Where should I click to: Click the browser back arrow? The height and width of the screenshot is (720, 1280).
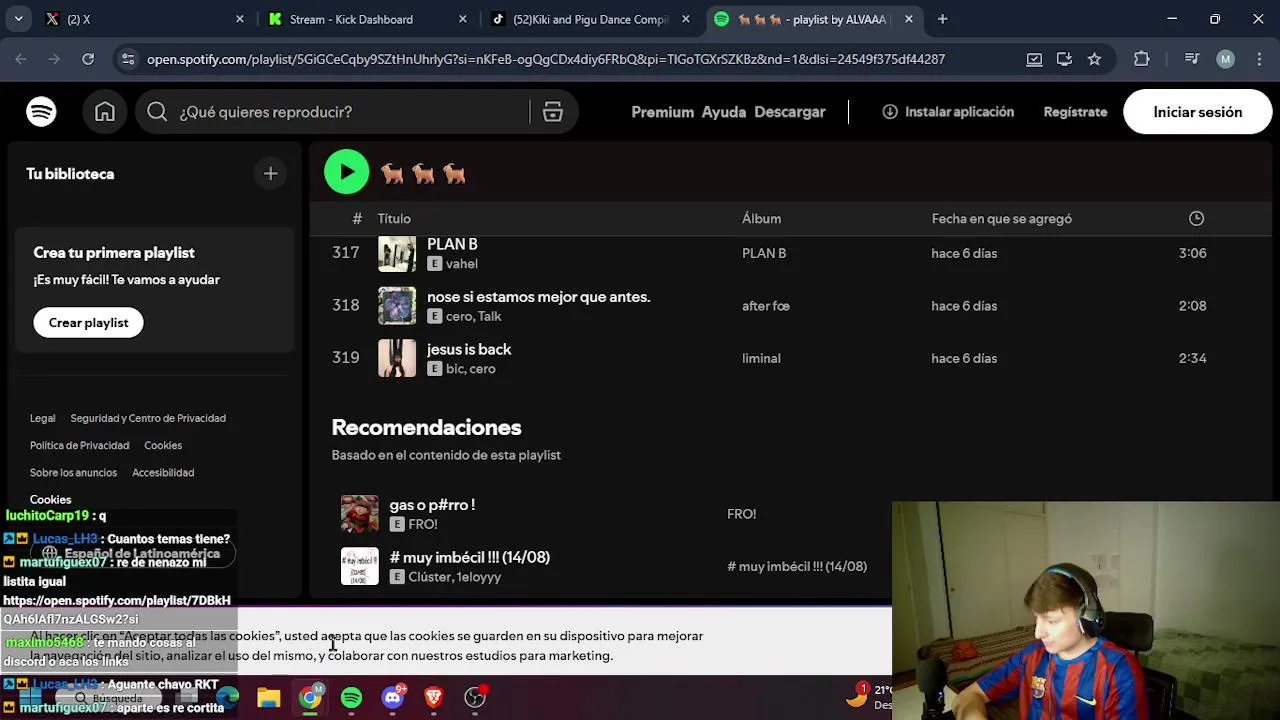(x=21, y=59)
